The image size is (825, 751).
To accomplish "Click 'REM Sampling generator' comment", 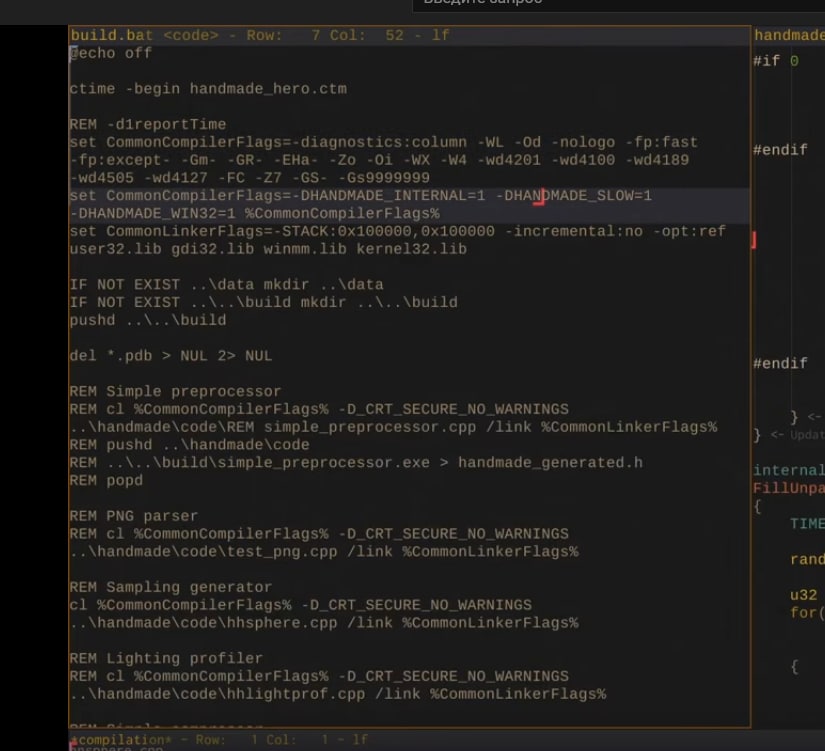I will click(x=170, y=587).
